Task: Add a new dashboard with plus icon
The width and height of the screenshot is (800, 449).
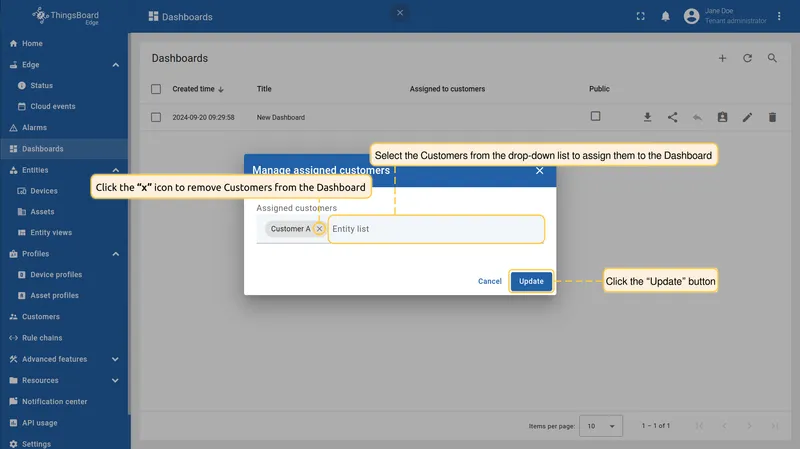Action: (722, 58)
